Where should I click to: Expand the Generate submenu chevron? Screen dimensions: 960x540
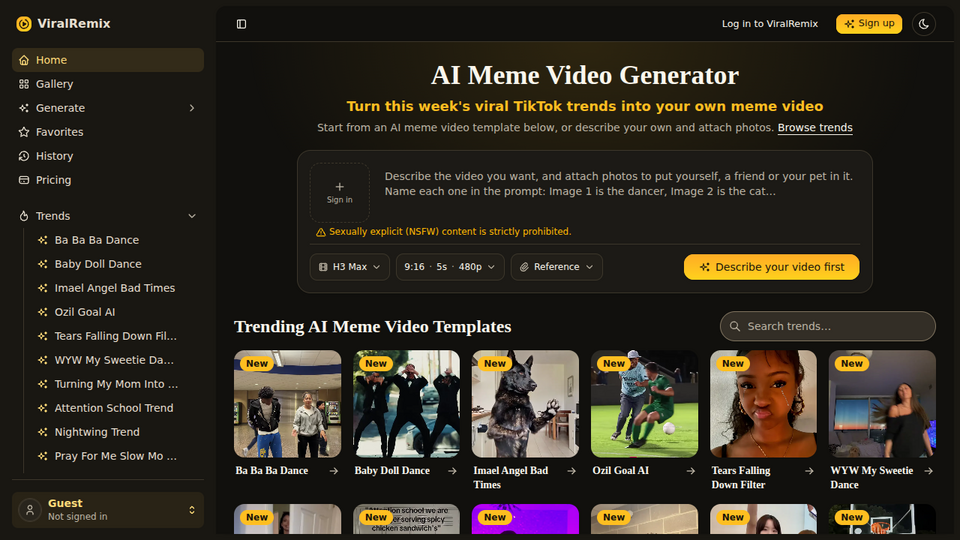tap(192, 108)
